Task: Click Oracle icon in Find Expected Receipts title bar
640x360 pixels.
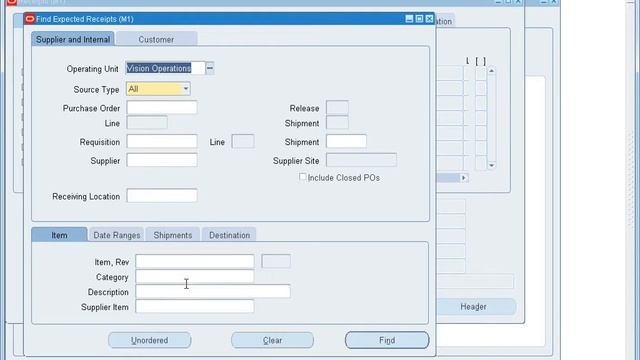Action: coord(30,19)
